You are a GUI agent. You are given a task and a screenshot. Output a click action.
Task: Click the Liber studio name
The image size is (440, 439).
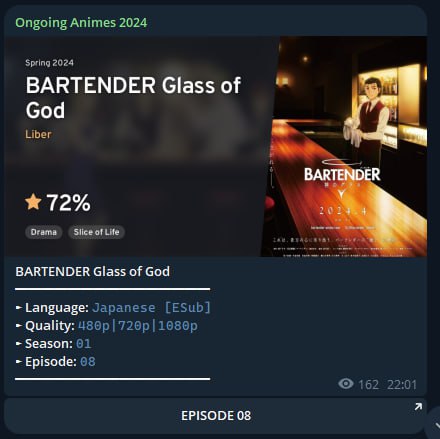[x=38, y=134]
